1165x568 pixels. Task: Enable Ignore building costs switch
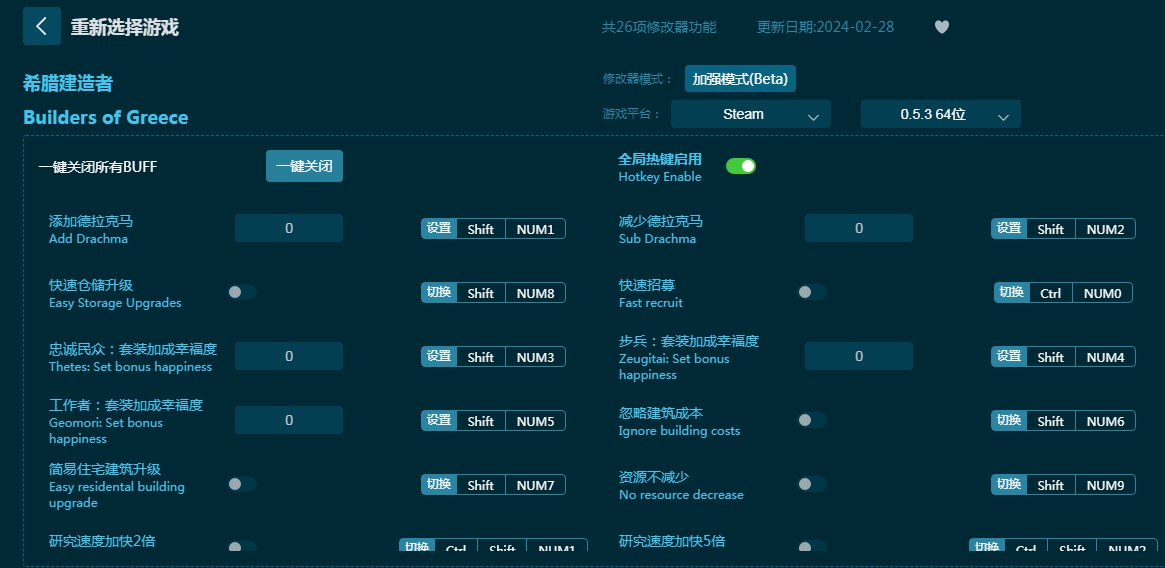(812, 420)
